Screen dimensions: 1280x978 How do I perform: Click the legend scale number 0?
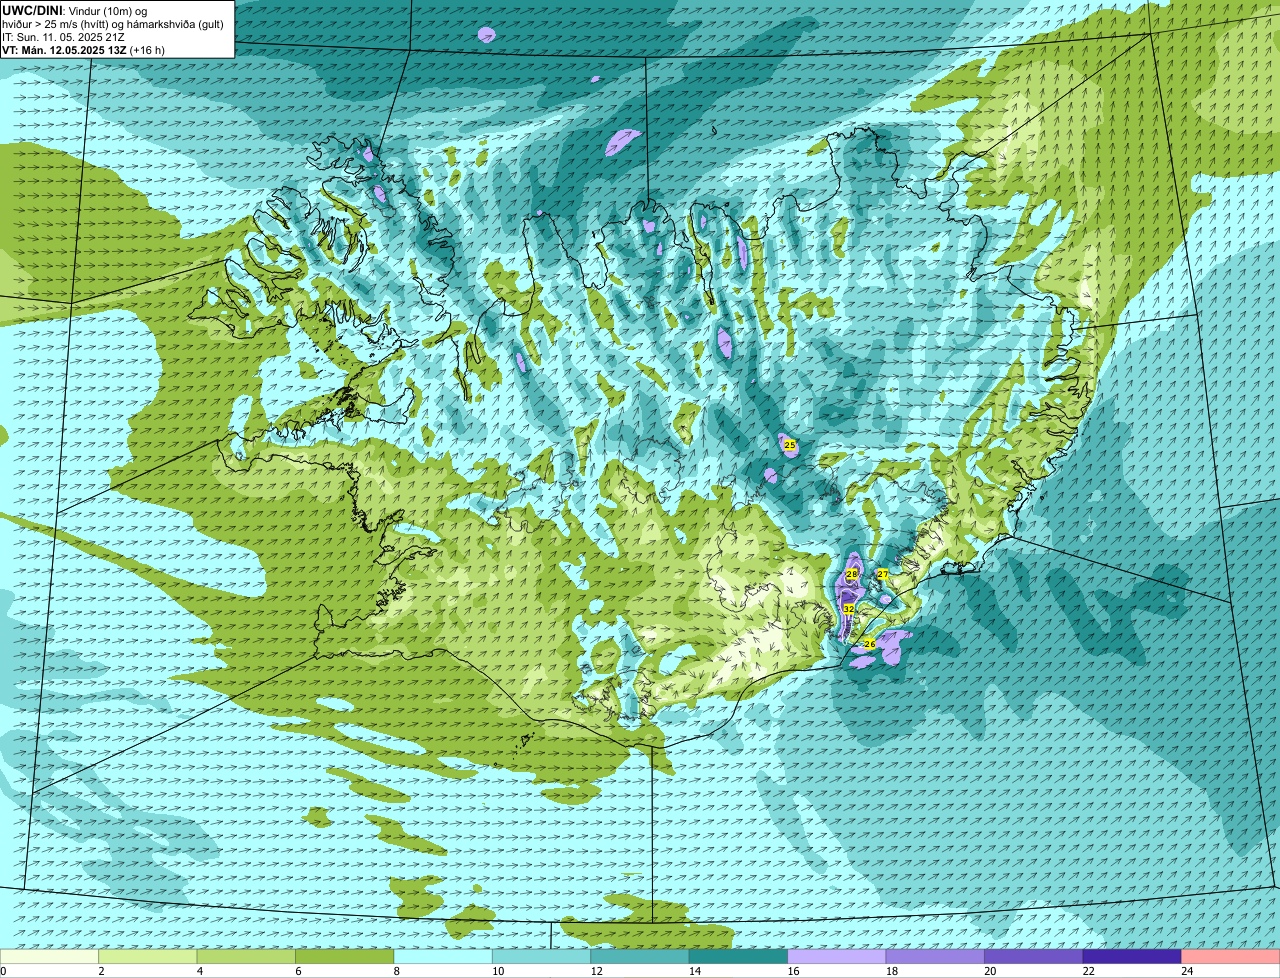tap(3, 971)
